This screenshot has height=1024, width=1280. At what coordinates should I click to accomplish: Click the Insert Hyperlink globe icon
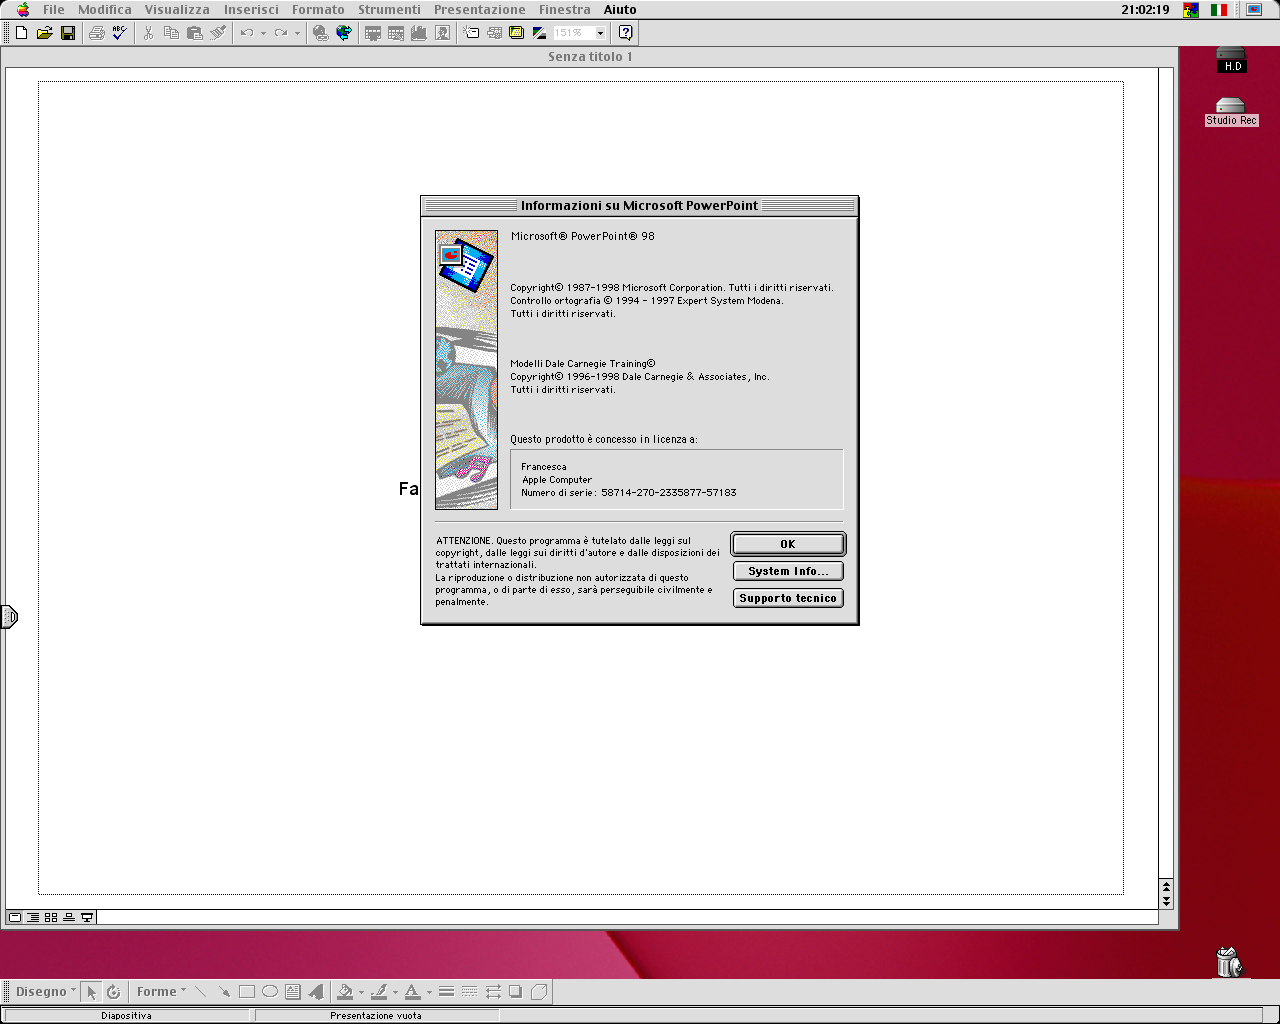[320, 33]
